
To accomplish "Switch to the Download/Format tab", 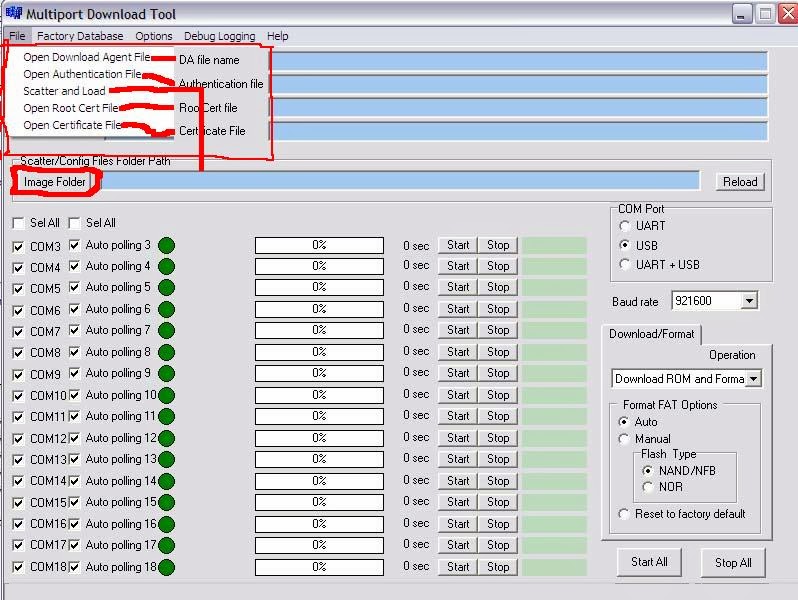I will click(x=651, y=334).
